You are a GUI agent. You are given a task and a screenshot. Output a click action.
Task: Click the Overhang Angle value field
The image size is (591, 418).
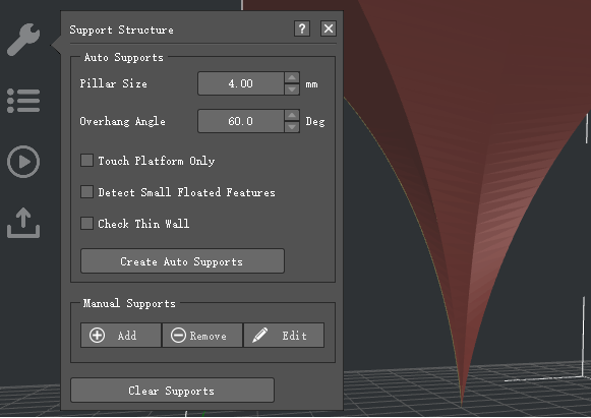pyautogui.click(x=241, y=121)
